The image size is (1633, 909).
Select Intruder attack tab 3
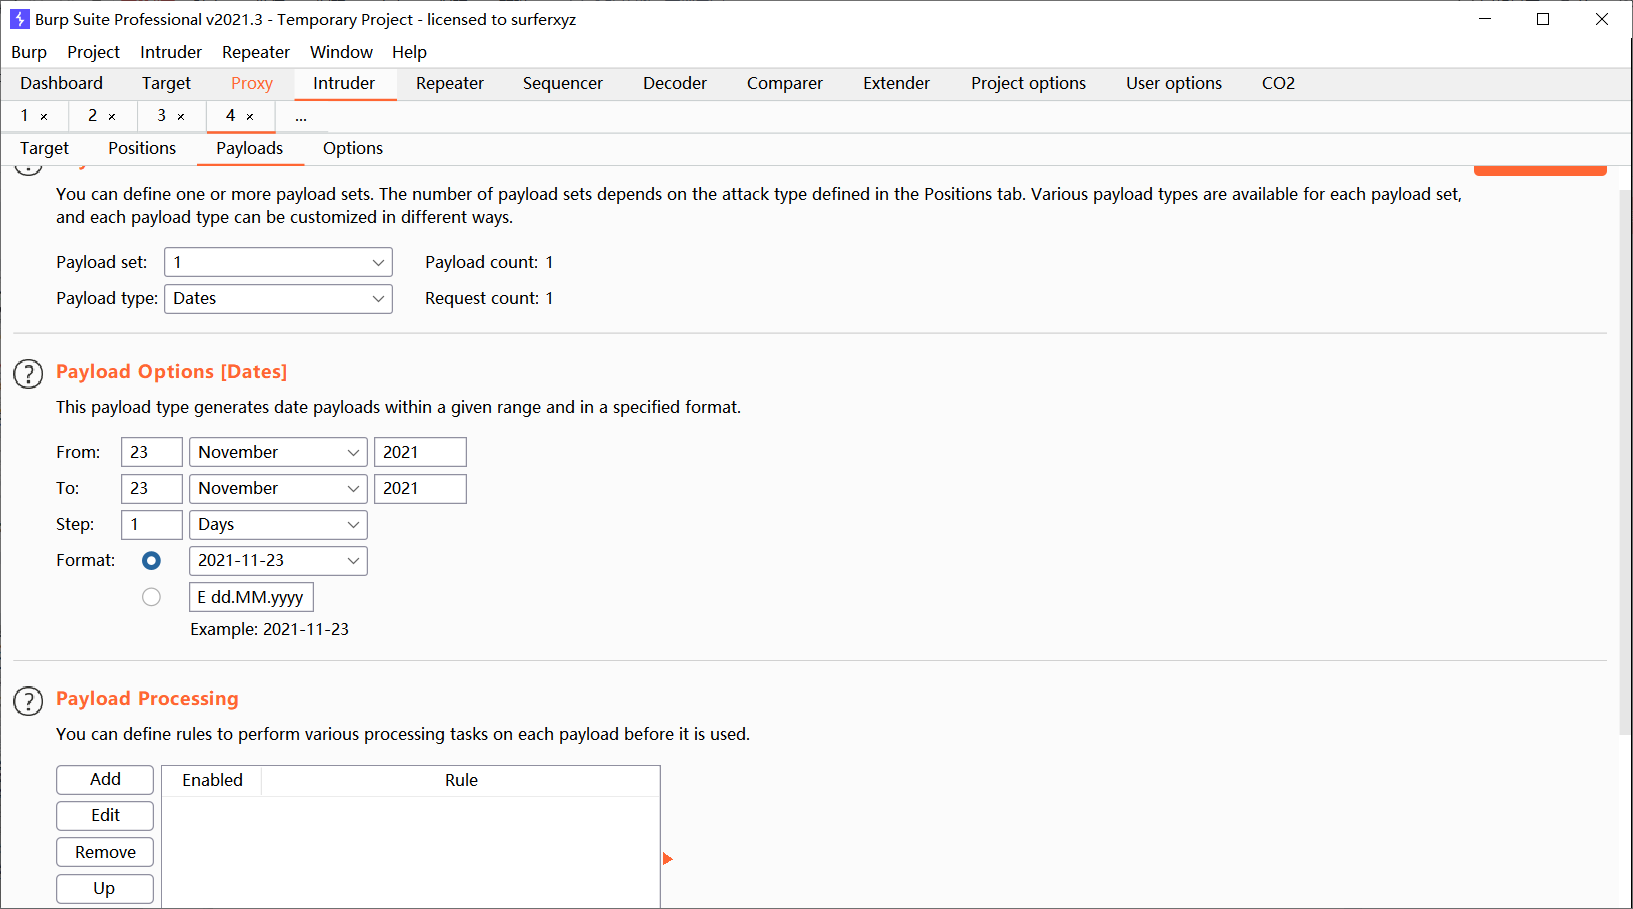tap(161, 116)
